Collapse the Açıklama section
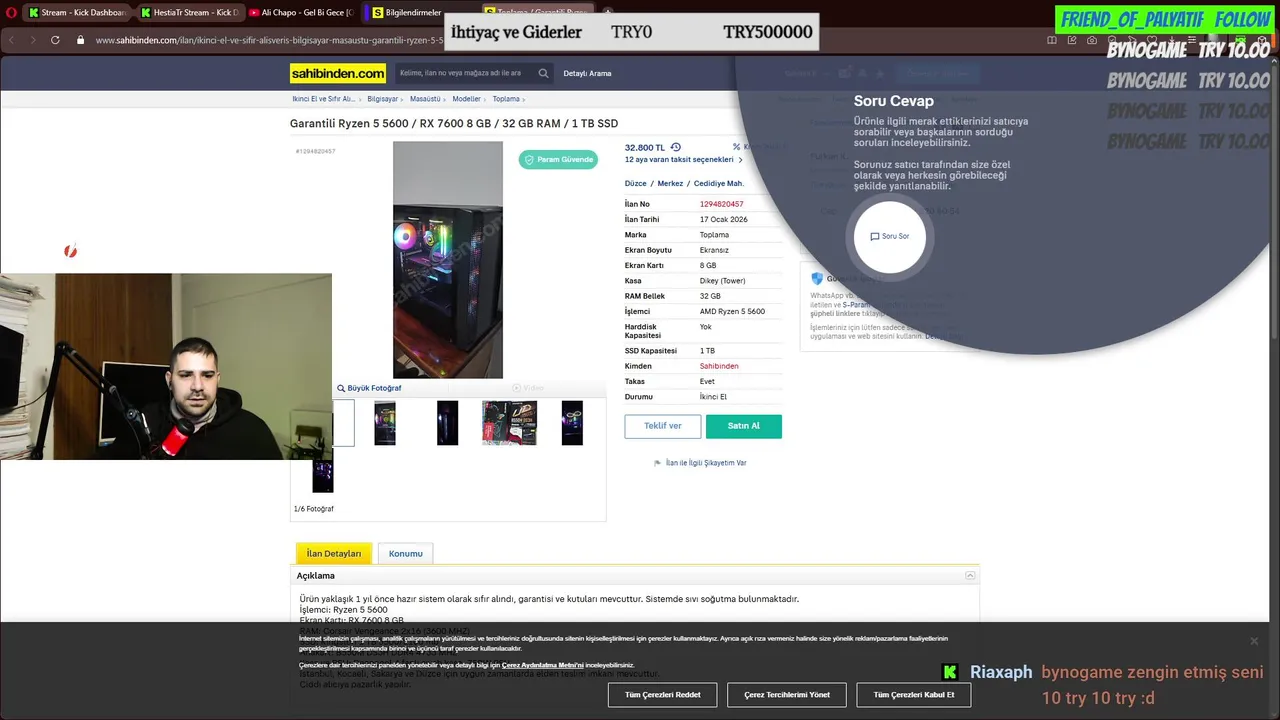 [969, 576]
